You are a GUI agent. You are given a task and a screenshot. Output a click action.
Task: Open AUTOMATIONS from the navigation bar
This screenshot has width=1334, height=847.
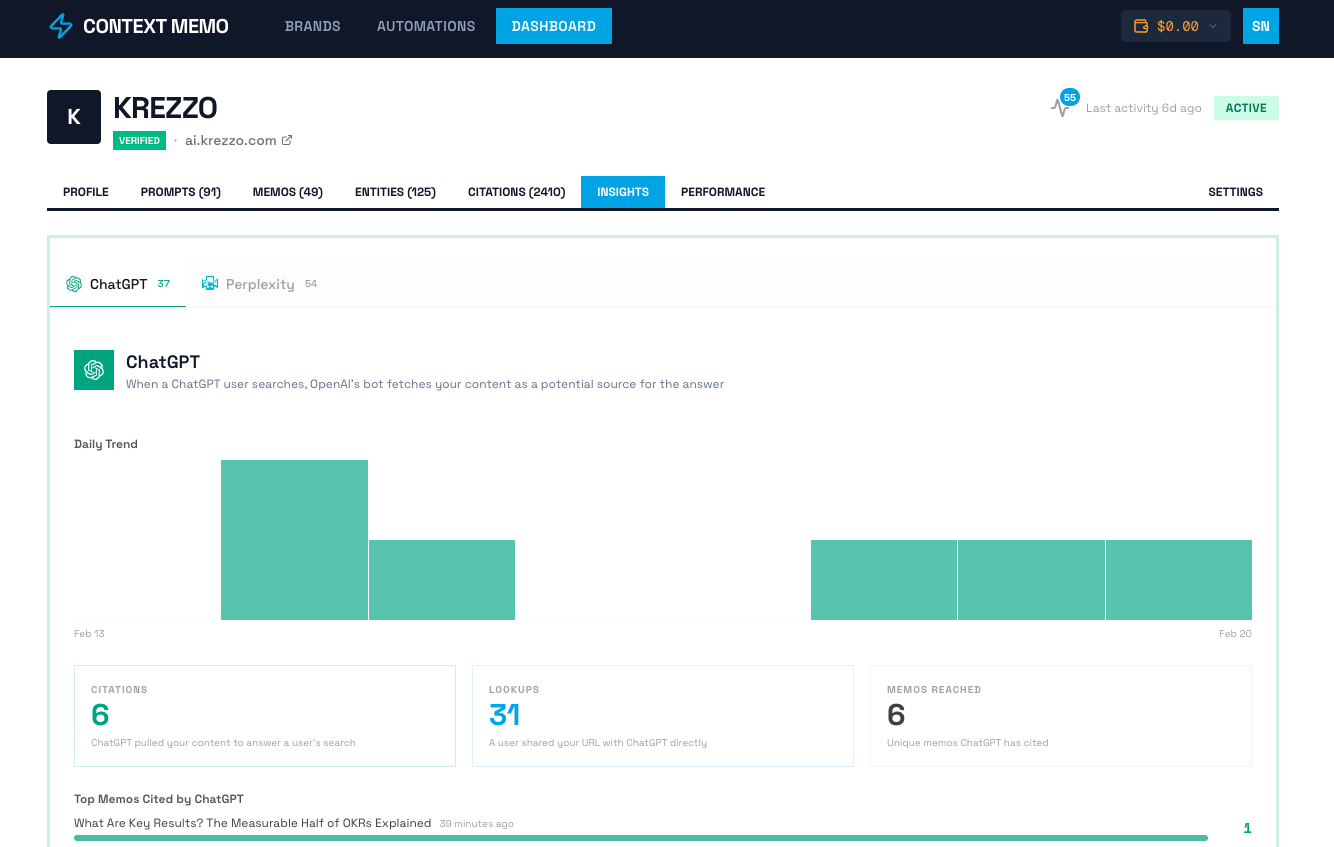tap(426, 26)
